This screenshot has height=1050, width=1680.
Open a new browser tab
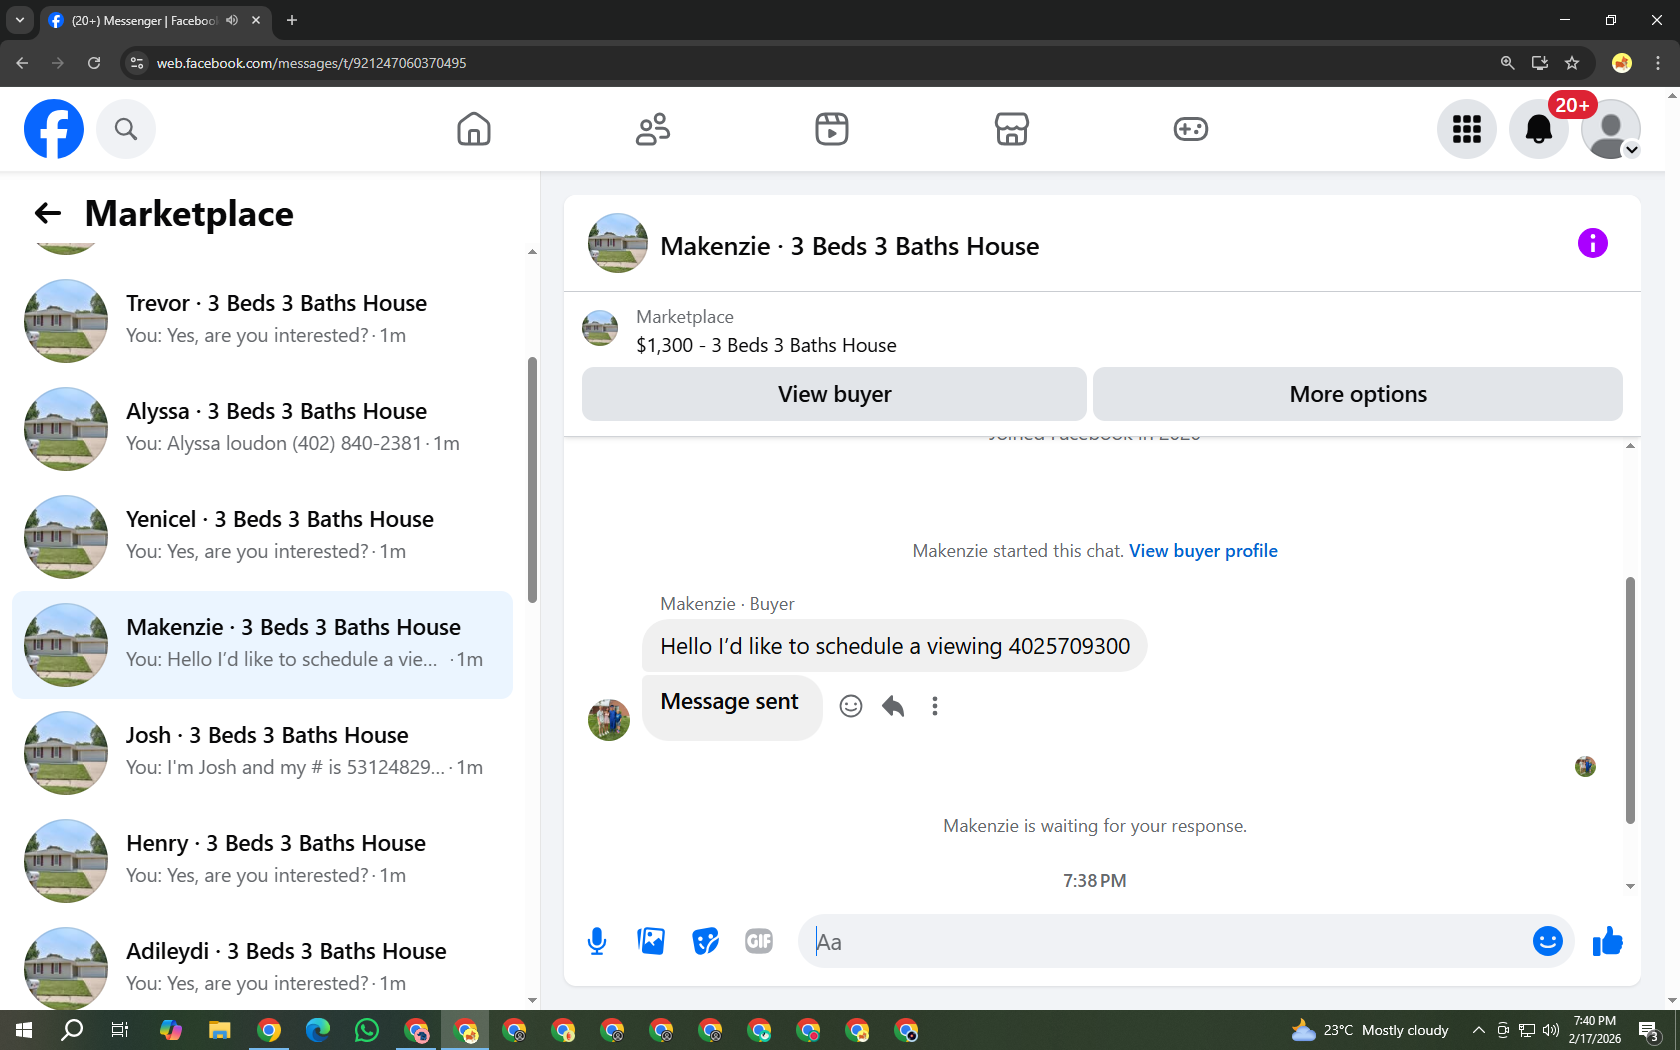[x=292, y=20]
